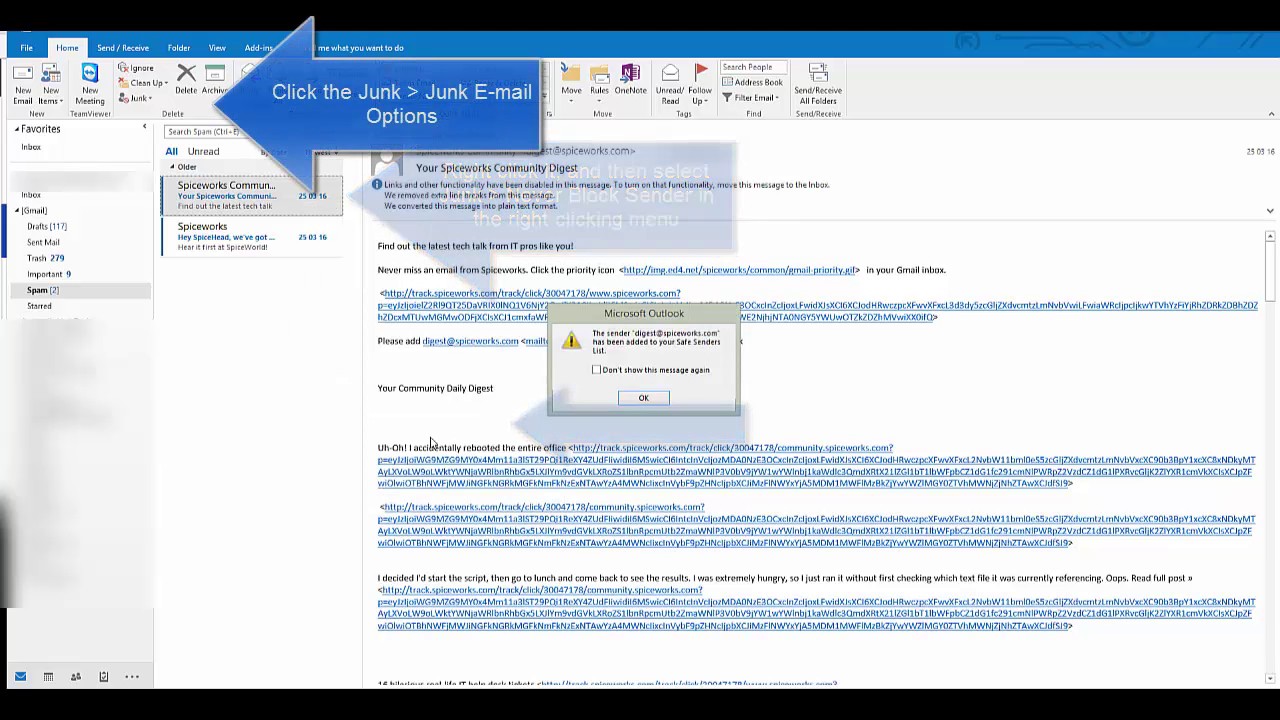This screenshot has width=1280, height=720.
Task: Switch to Tasks view icon
Action: [103, 677]
